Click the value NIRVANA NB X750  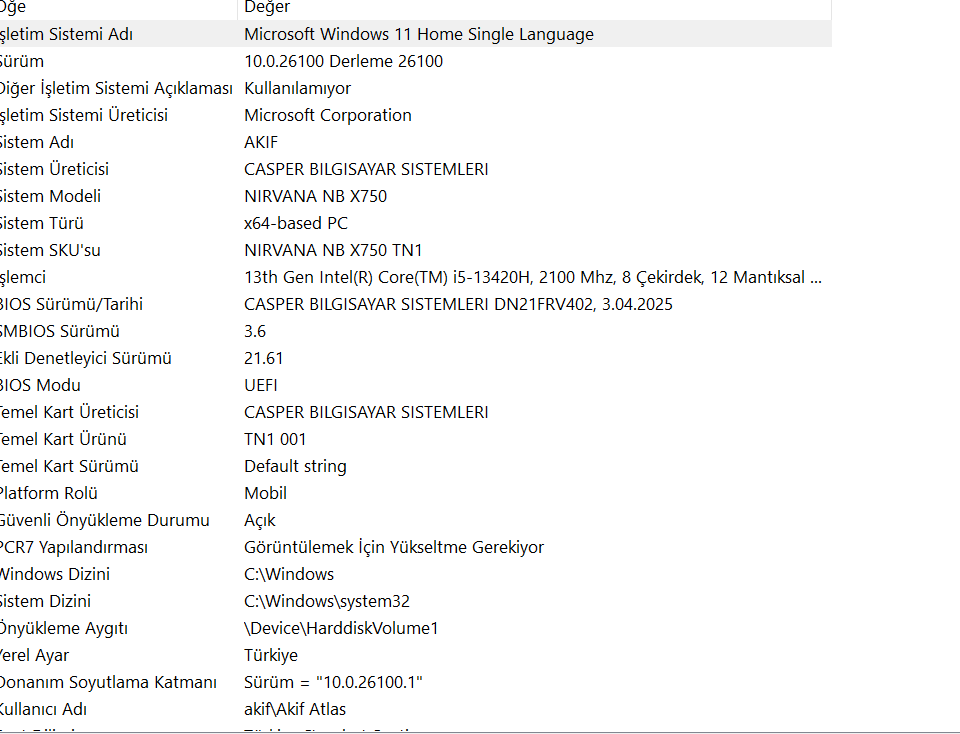(315, 196)
